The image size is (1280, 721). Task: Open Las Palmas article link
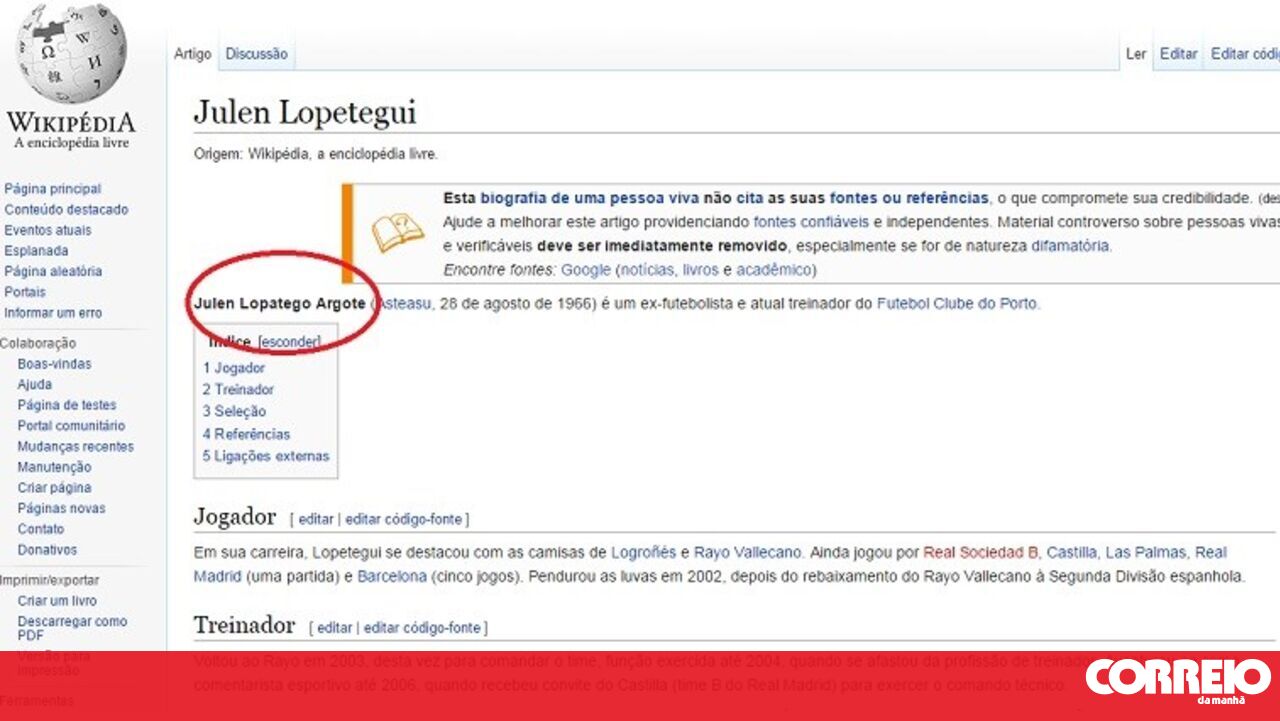[x=1146, y=552]
